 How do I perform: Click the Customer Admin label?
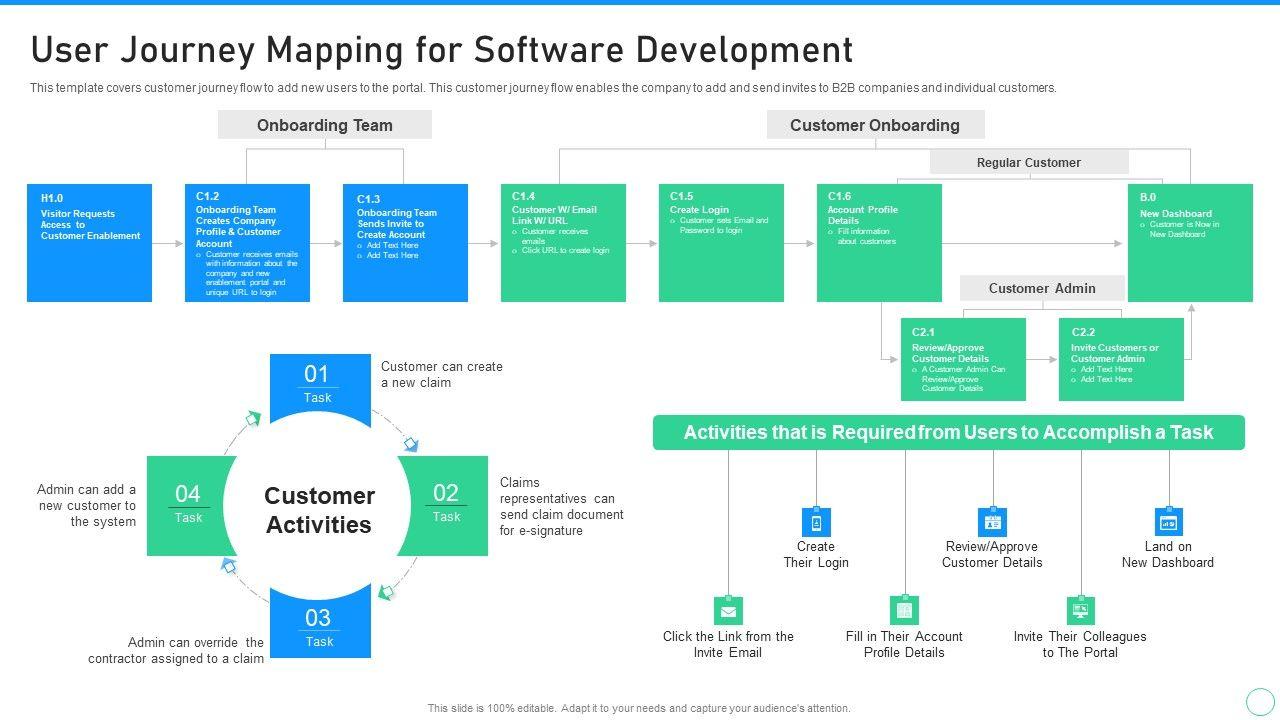[1042, 288]
